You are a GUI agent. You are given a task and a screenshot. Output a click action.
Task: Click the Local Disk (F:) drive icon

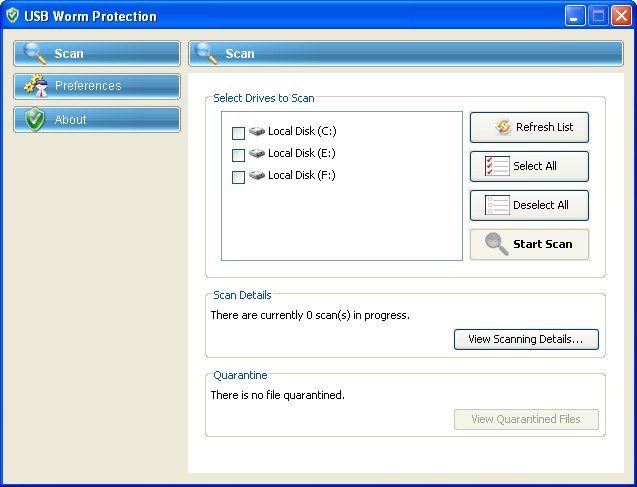point(257,175)
